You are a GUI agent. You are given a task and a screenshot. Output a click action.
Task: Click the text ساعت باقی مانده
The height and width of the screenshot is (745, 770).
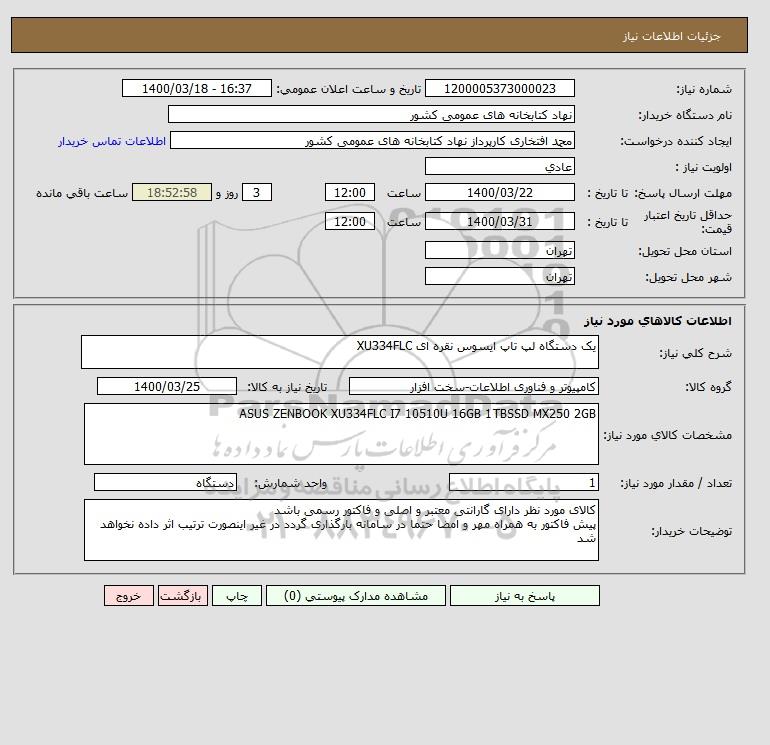pos(82,193)
